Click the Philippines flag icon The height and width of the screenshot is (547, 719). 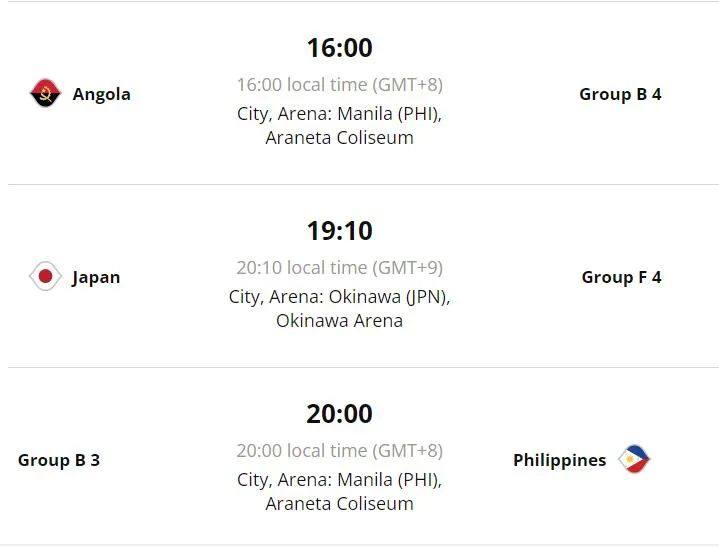click(634, 460)
